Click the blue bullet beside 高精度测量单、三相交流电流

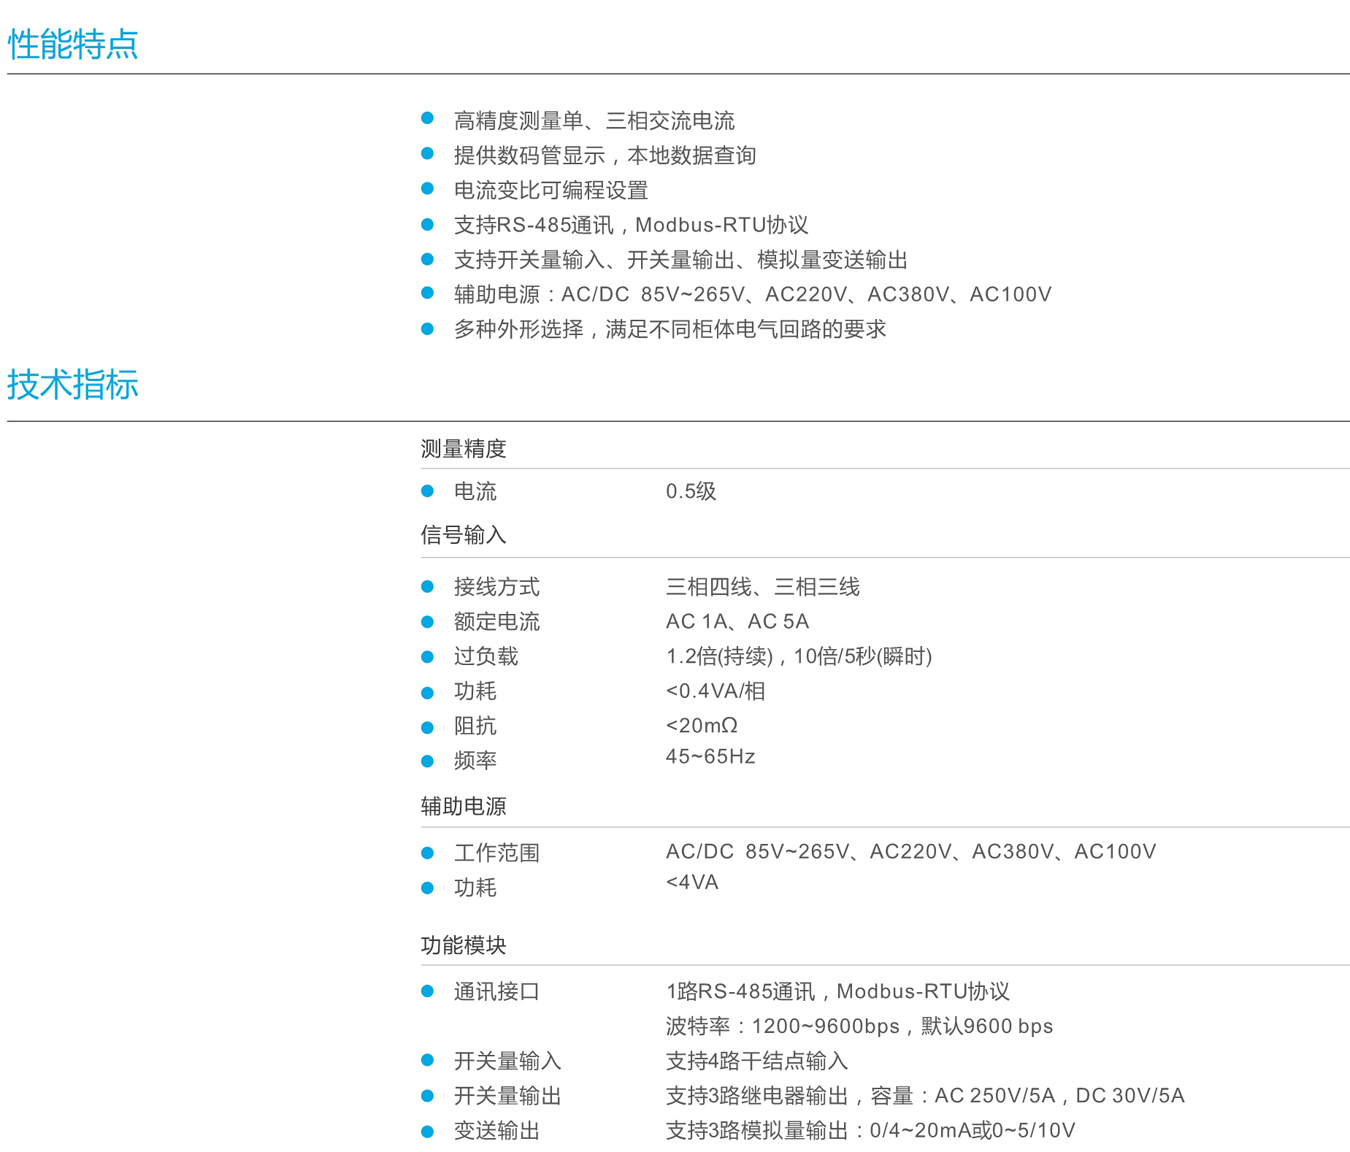tap(428, 119)
